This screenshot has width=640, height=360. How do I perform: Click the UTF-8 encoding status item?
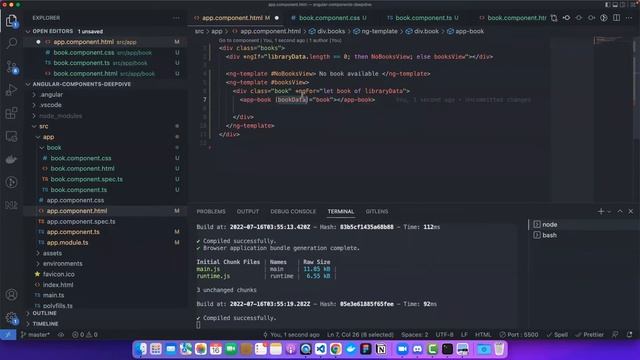coord(444,335)
